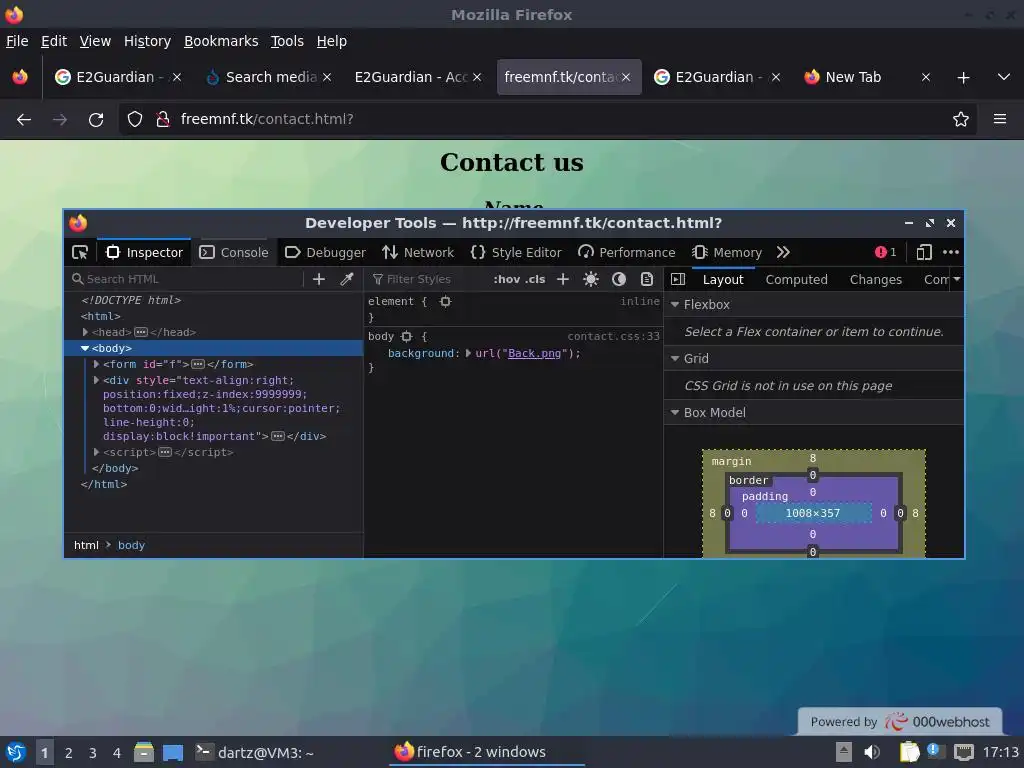The image size is (1024, 768).
Task: Collapse the Box Model section
Action: [x=675, y=413]
